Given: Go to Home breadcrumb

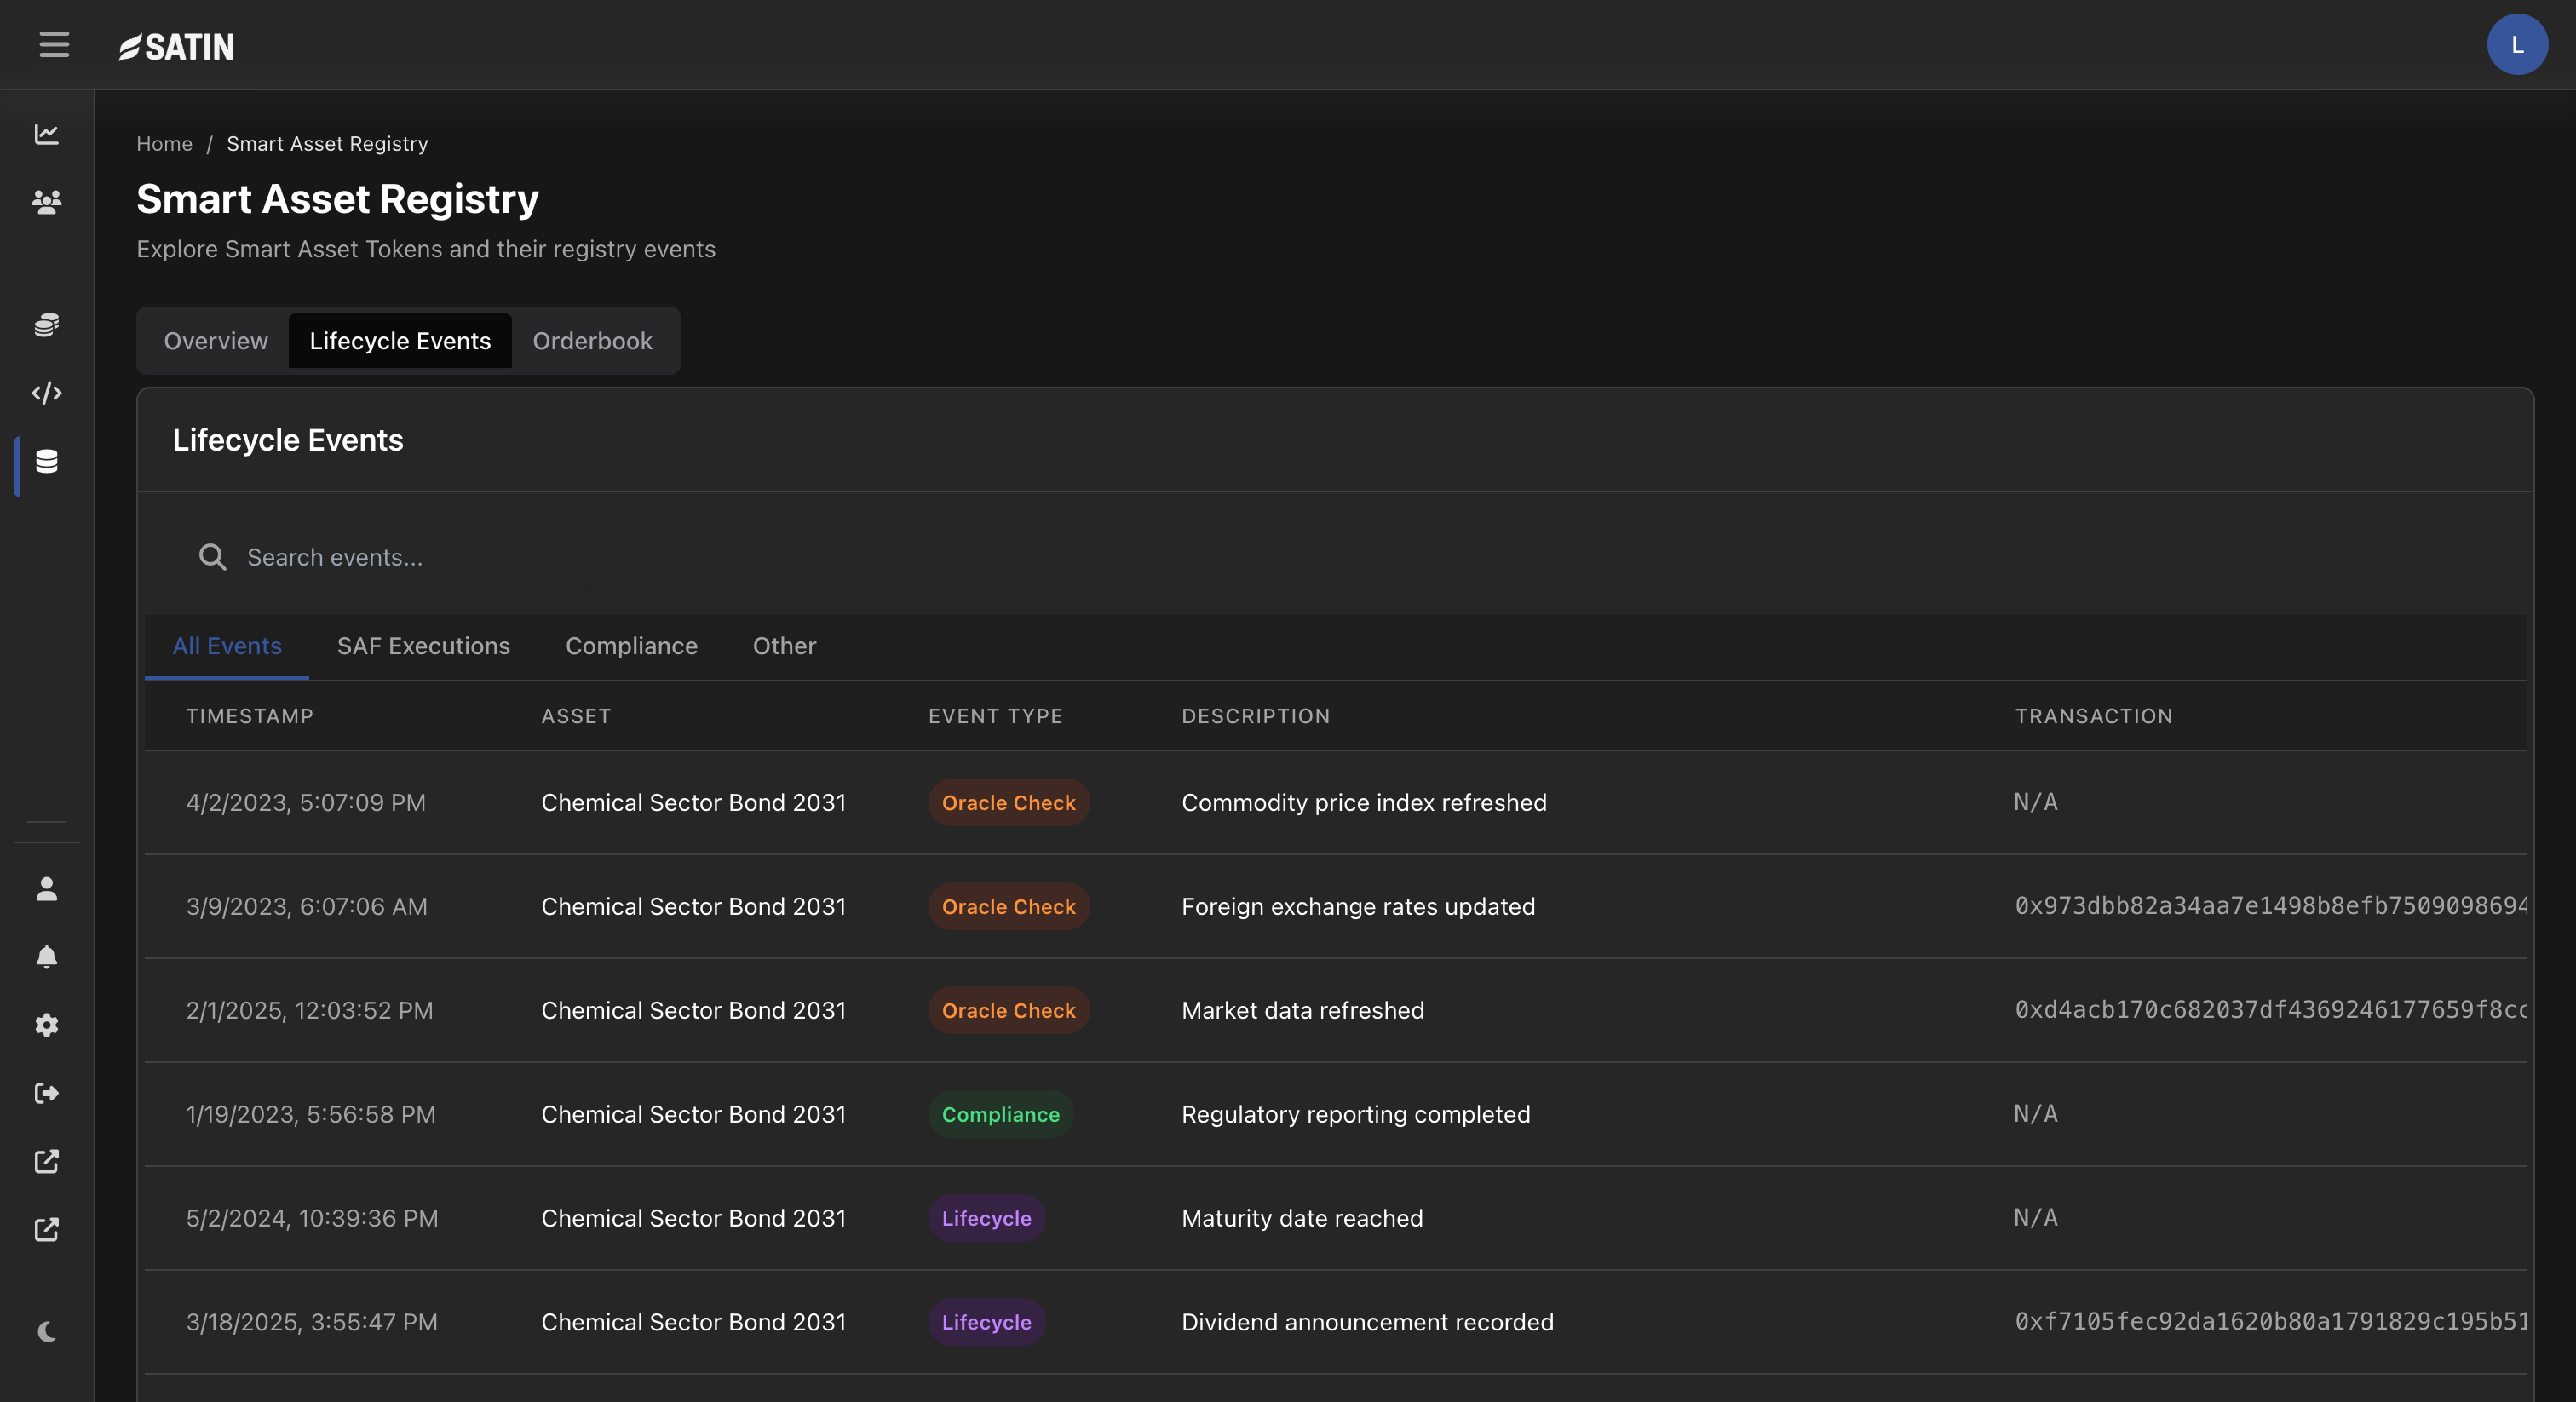Looking at the screenshot, I should (x=164, y=143).
